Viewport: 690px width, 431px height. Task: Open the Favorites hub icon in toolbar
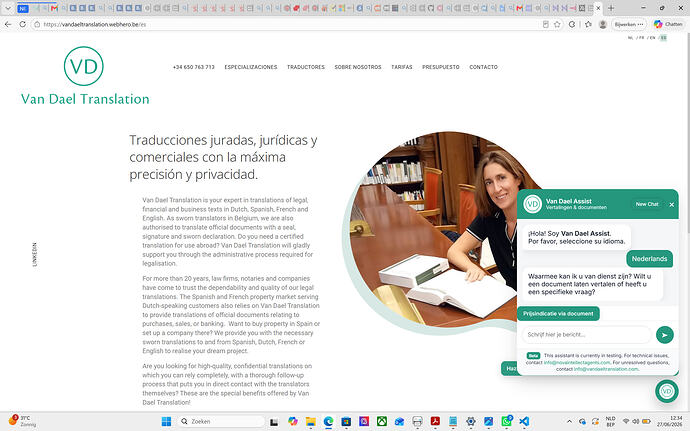(588, 25)
